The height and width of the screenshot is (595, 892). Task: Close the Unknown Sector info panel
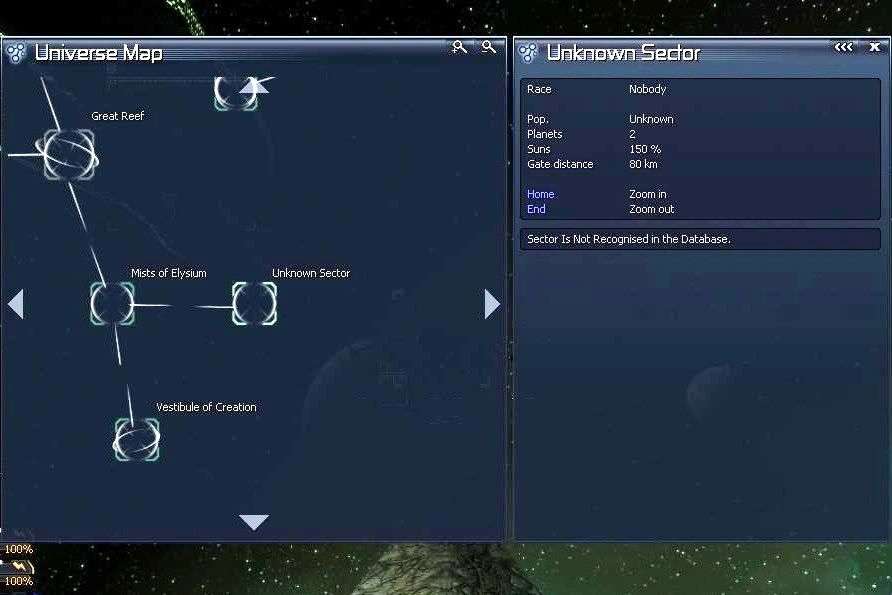click(875, 47)
